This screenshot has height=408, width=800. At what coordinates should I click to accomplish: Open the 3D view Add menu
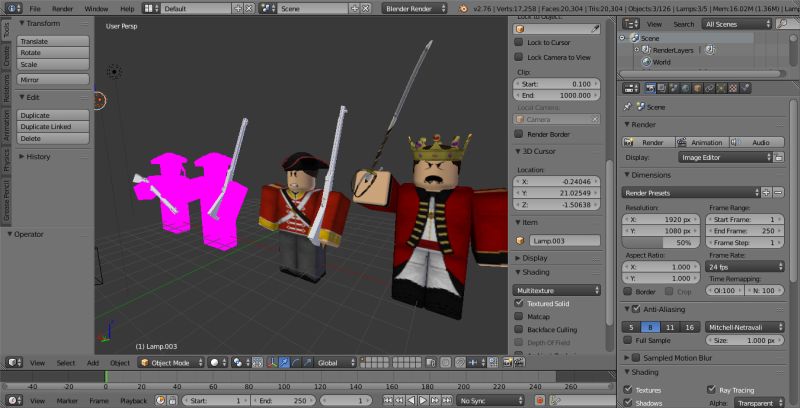click(93, 363)
